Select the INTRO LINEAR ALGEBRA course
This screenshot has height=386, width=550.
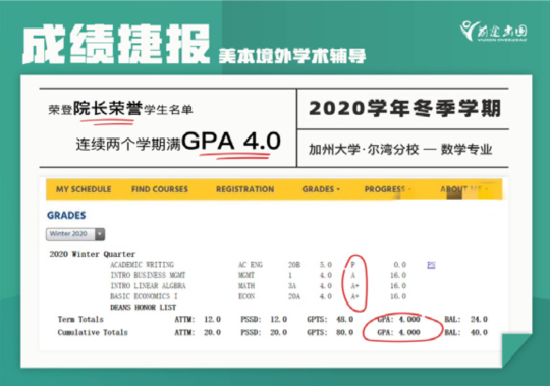148,286
